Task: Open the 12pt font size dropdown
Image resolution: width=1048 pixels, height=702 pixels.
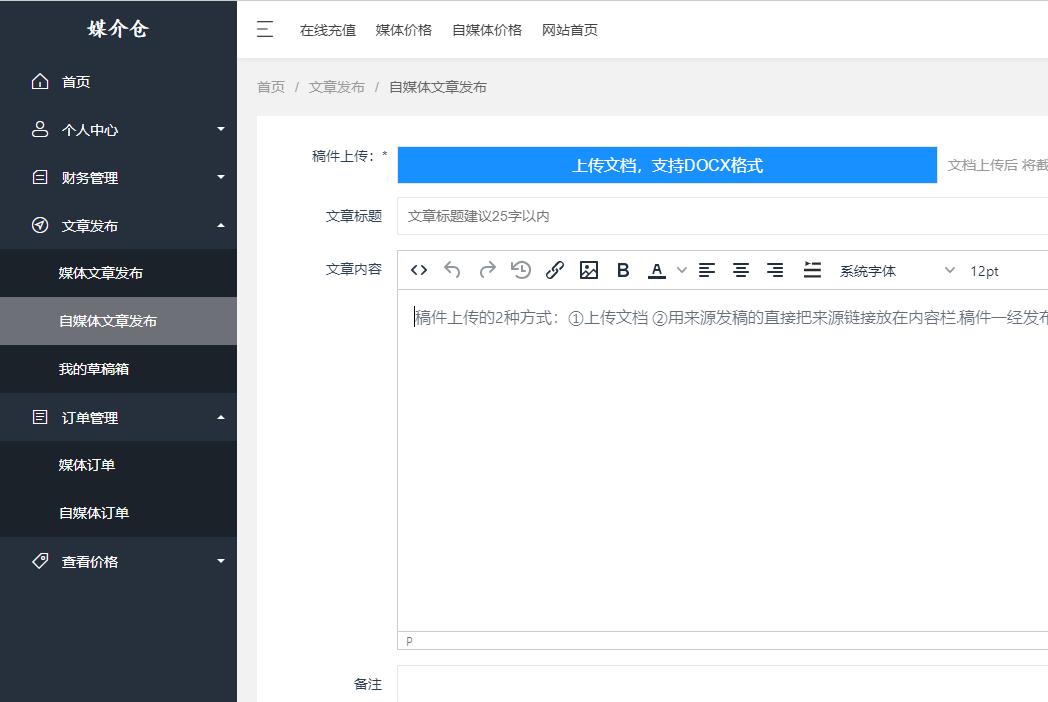Action: point(988,270)
